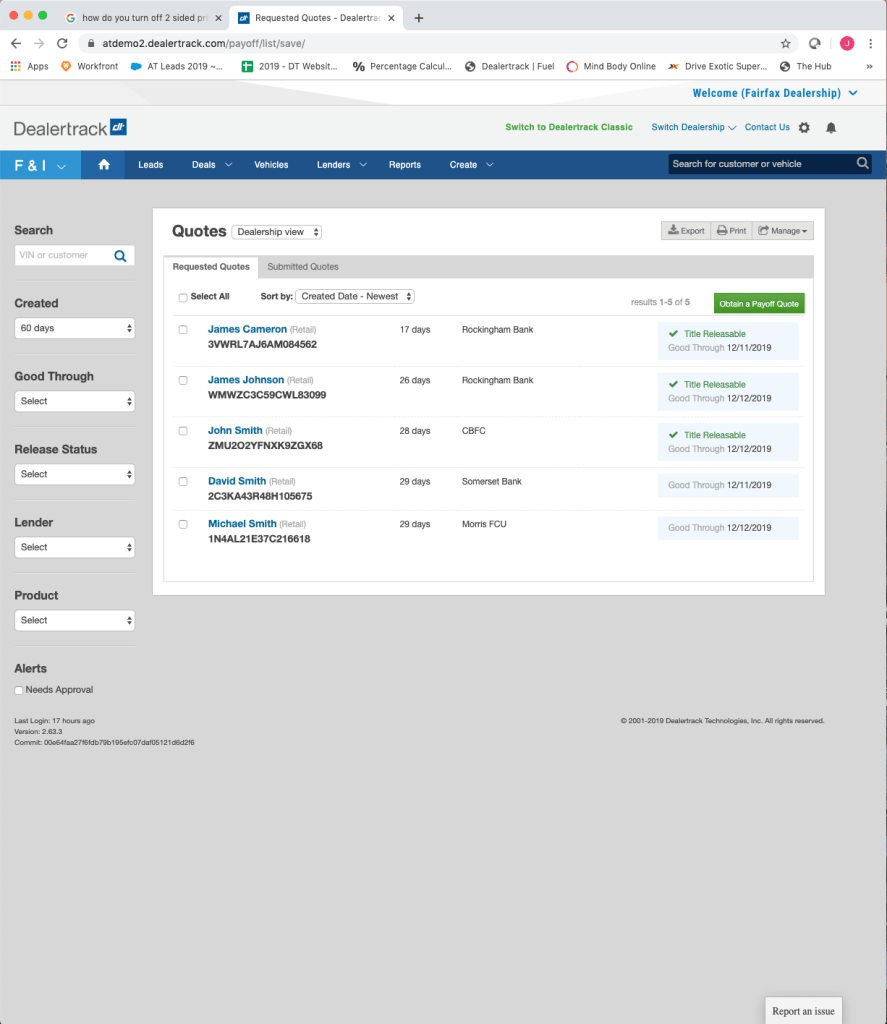887x1024 pixels.
Task: Open the Apps bookmarks shortcut
Action: pyautogui.click(x=29, y=67)
